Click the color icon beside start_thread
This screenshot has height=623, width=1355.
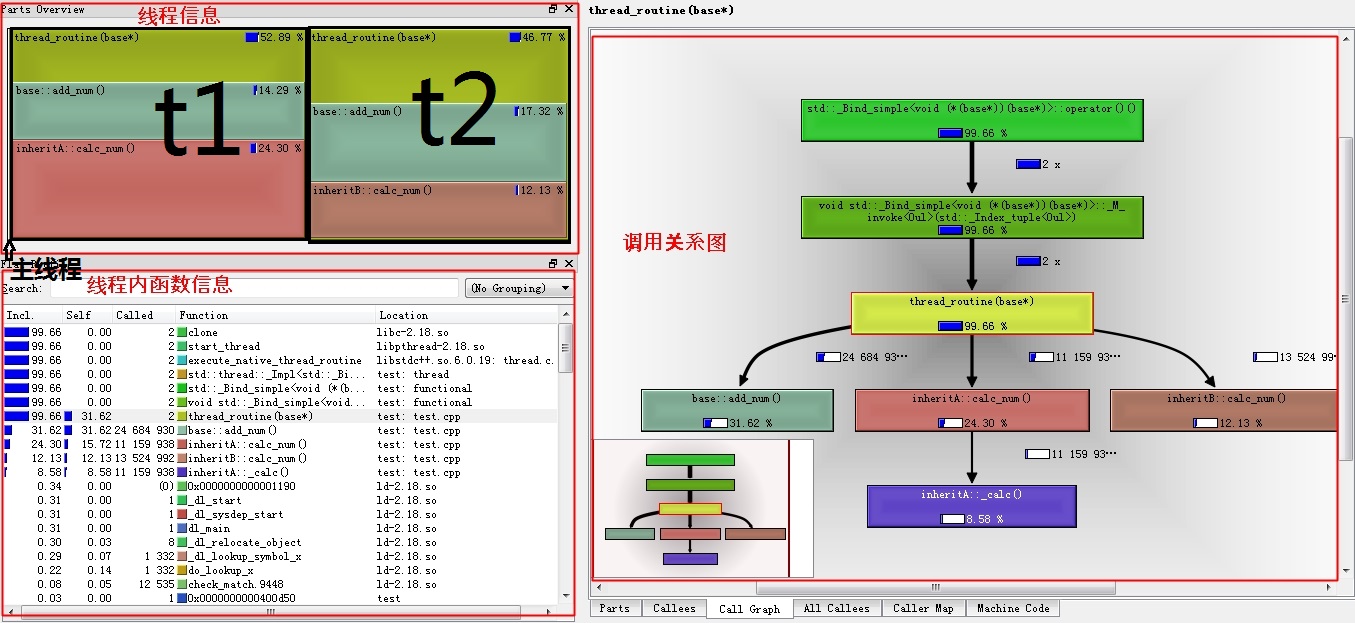[x=182, y=347]
